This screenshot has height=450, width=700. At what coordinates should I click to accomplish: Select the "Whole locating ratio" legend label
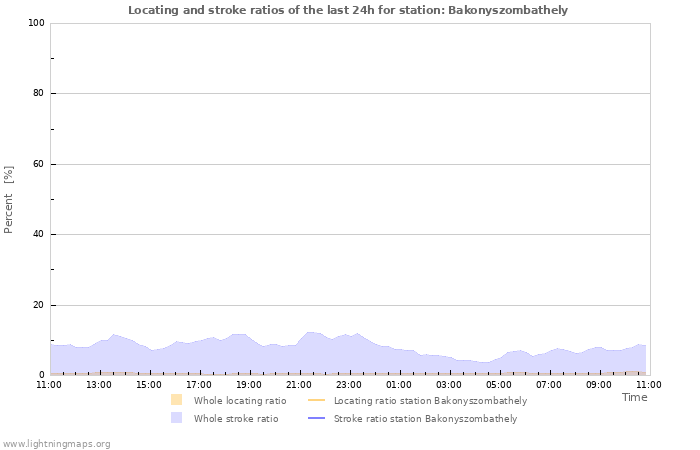pyautogui.click(x=240, y=401)
